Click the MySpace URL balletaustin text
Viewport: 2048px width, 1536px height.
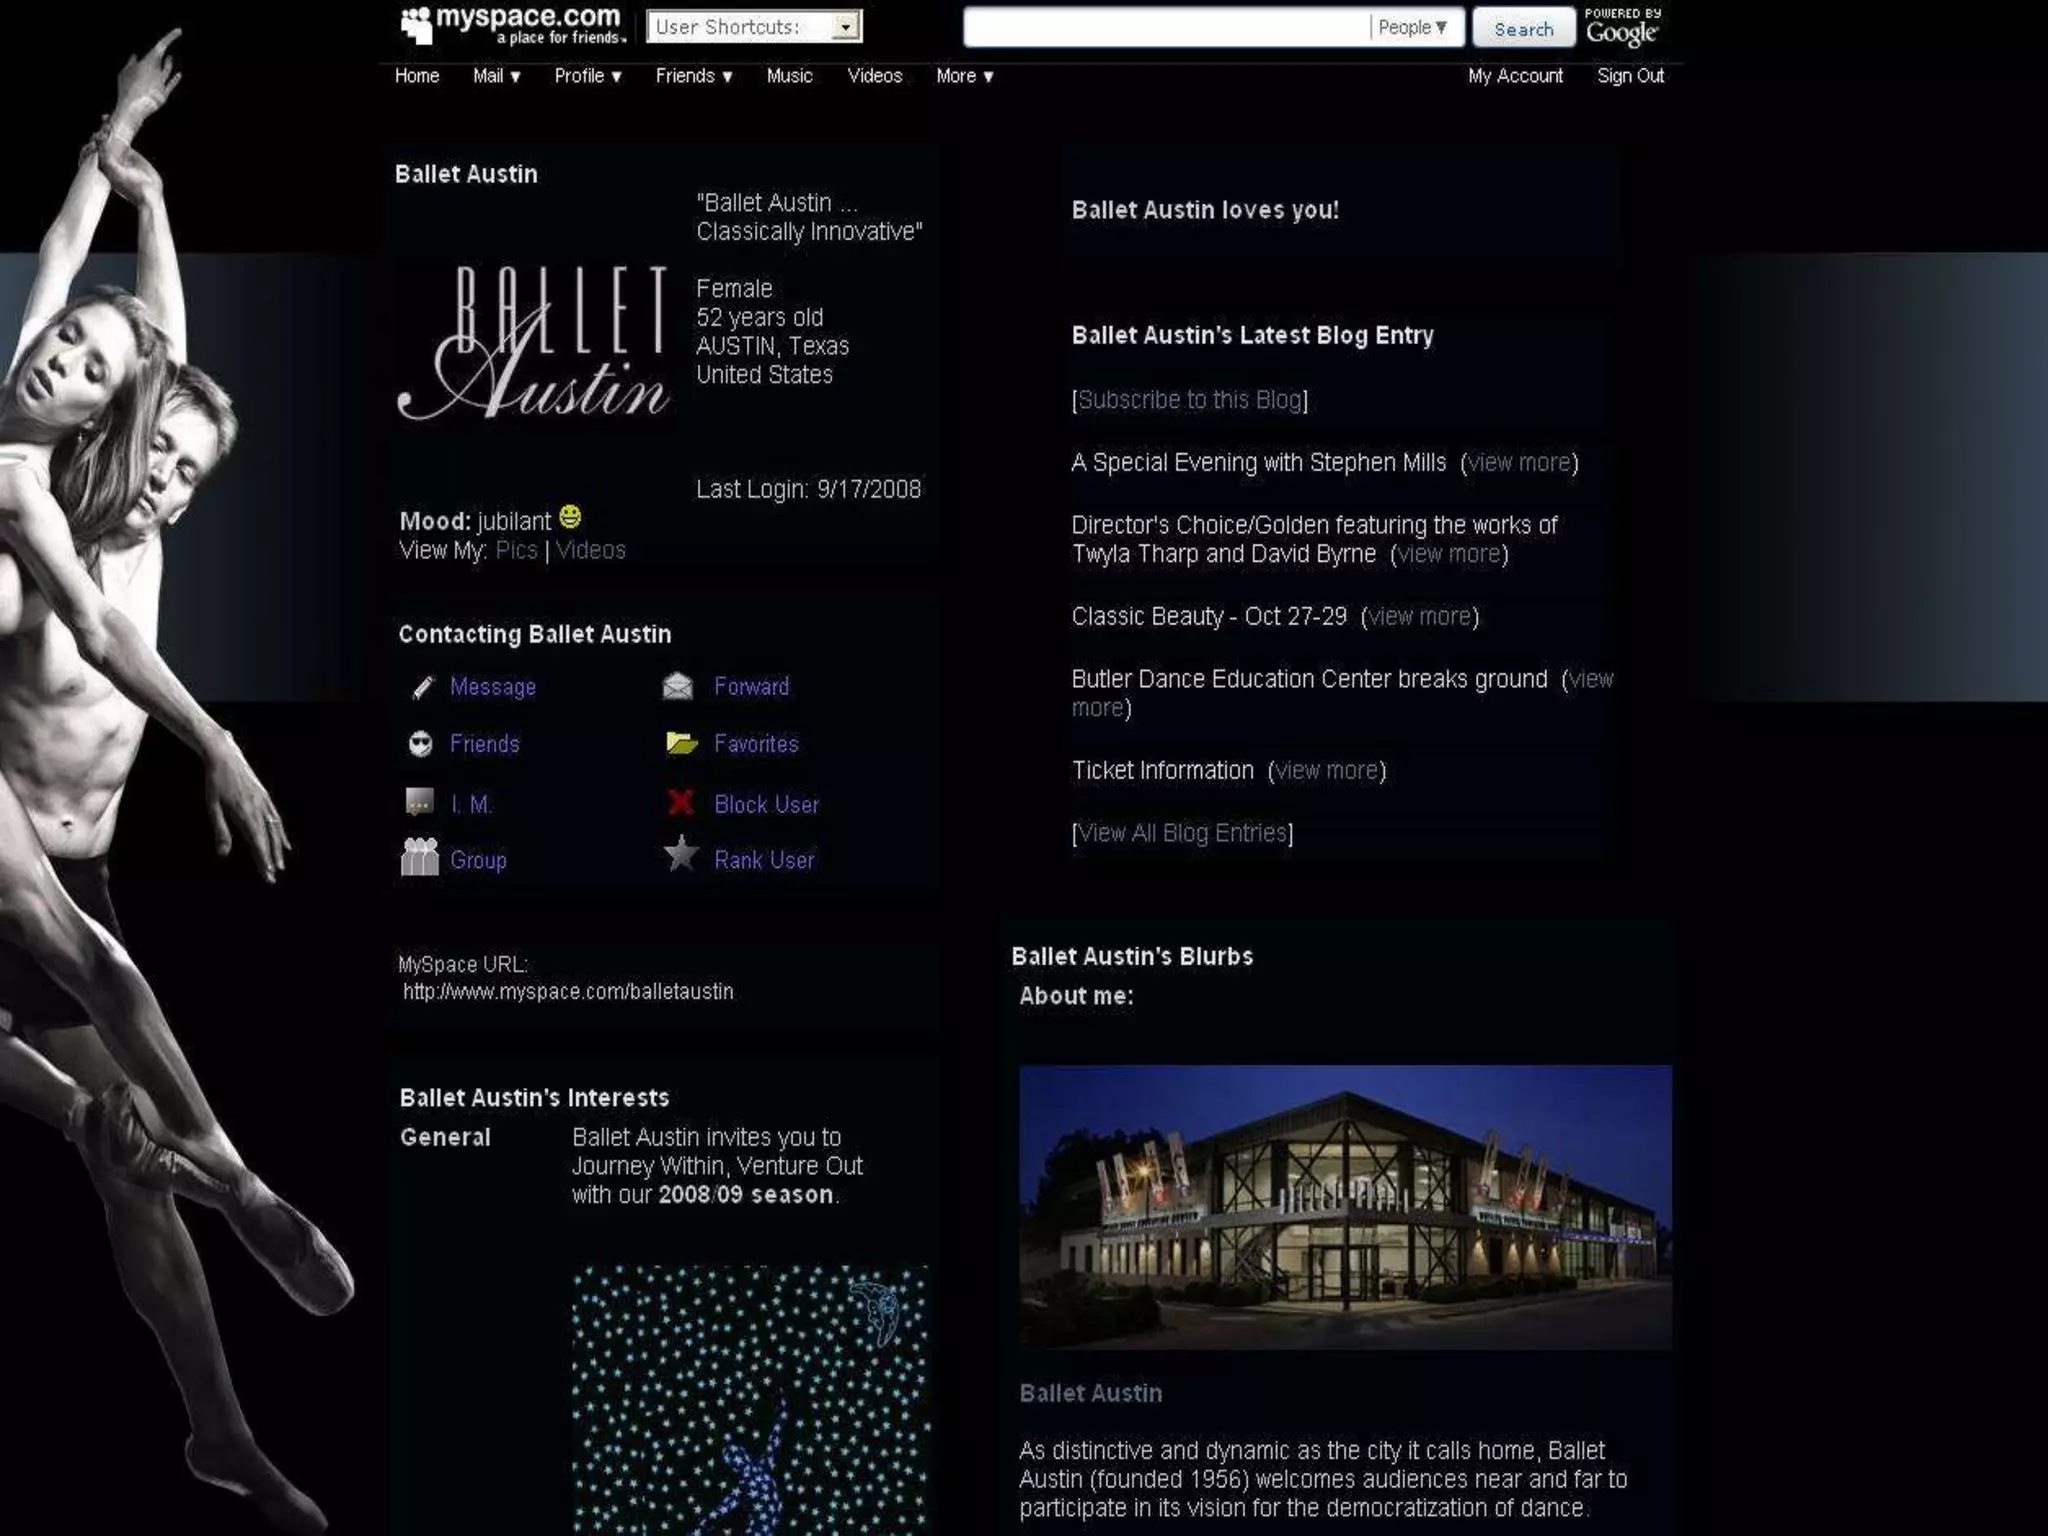[568, 992]
